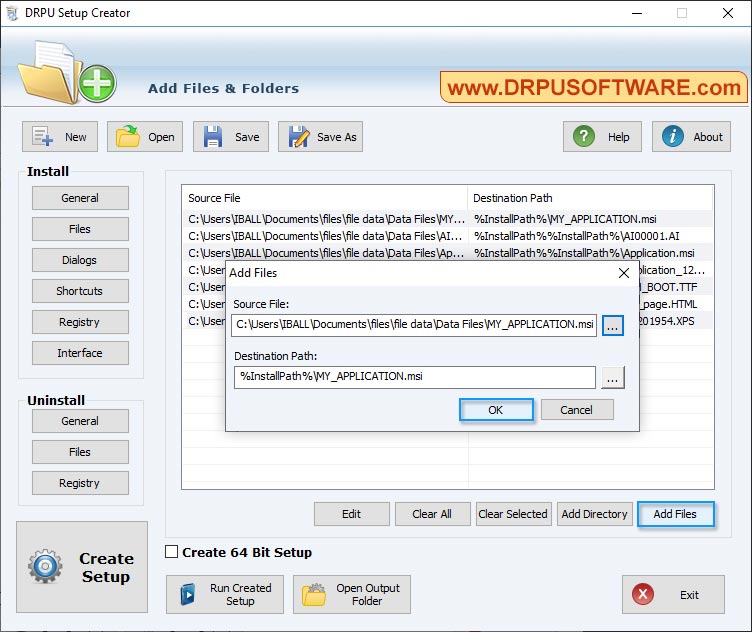Click the Create Setup gear icon

pos(45,566)
